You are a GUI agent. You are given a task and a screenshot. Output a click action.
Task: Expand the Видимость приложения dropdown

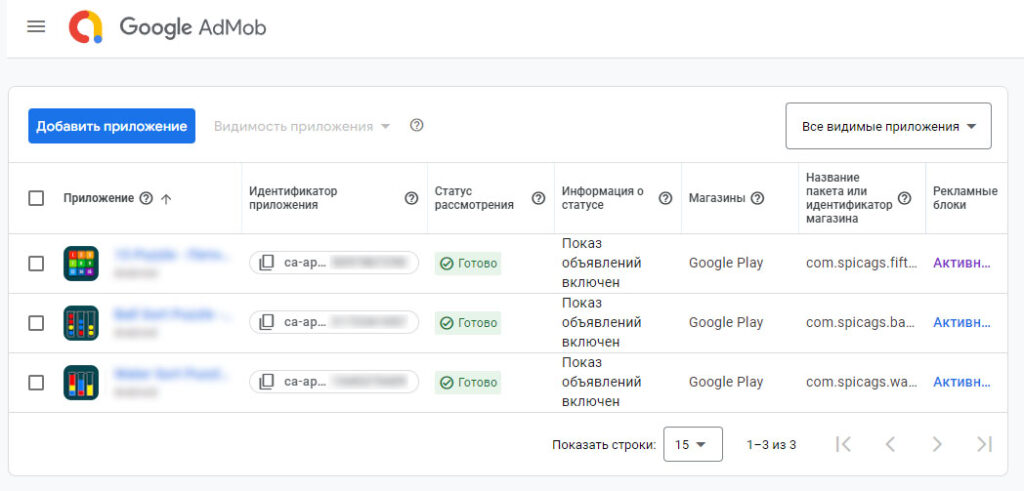pos(302,126)
